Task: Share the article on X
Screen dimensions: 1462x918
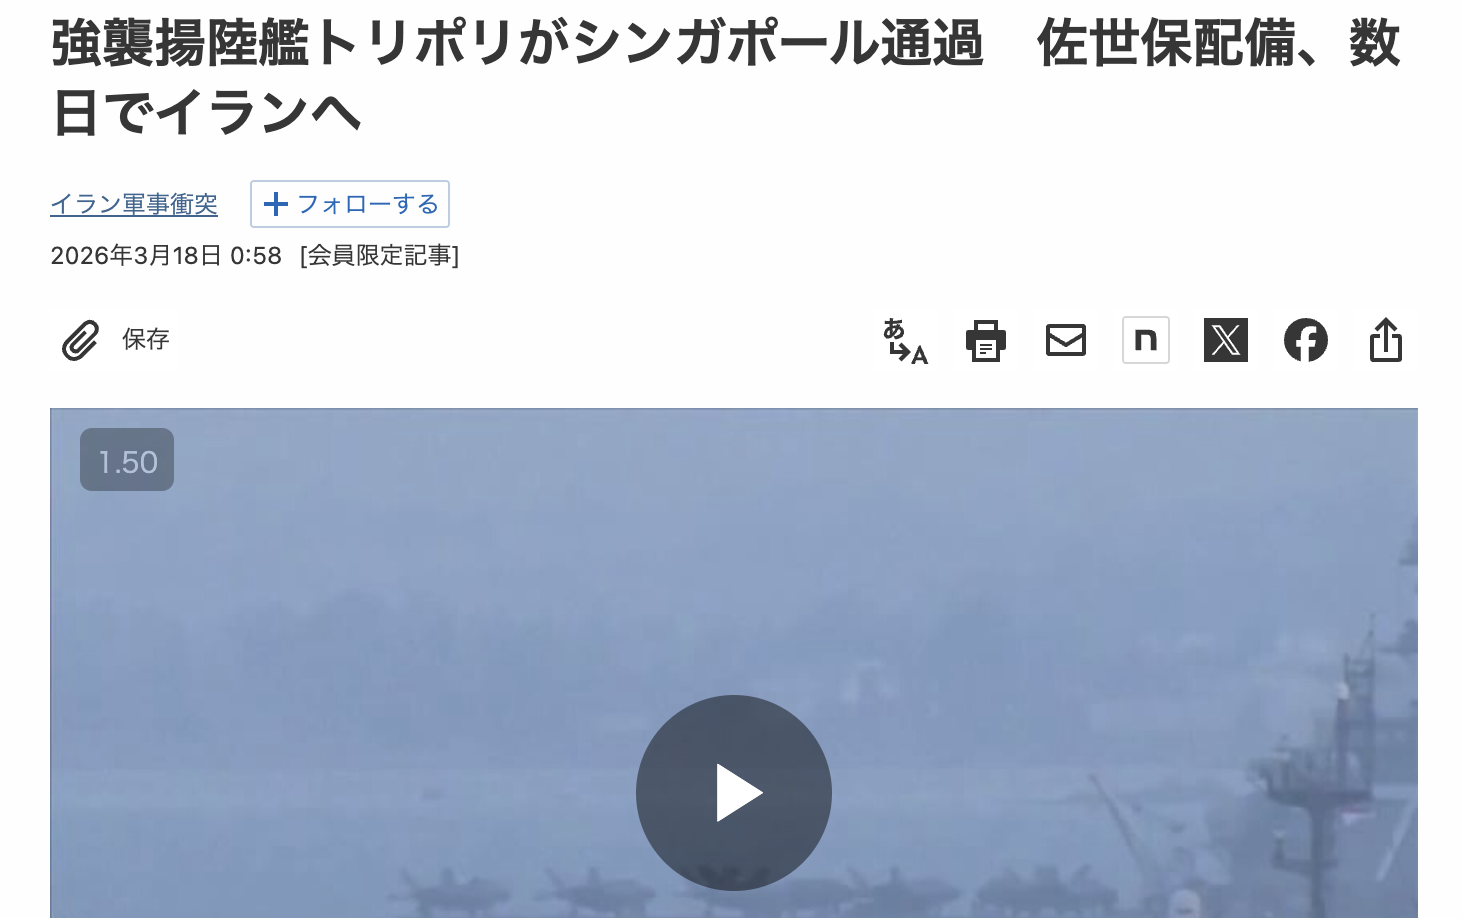Action: pos(1226,340)
